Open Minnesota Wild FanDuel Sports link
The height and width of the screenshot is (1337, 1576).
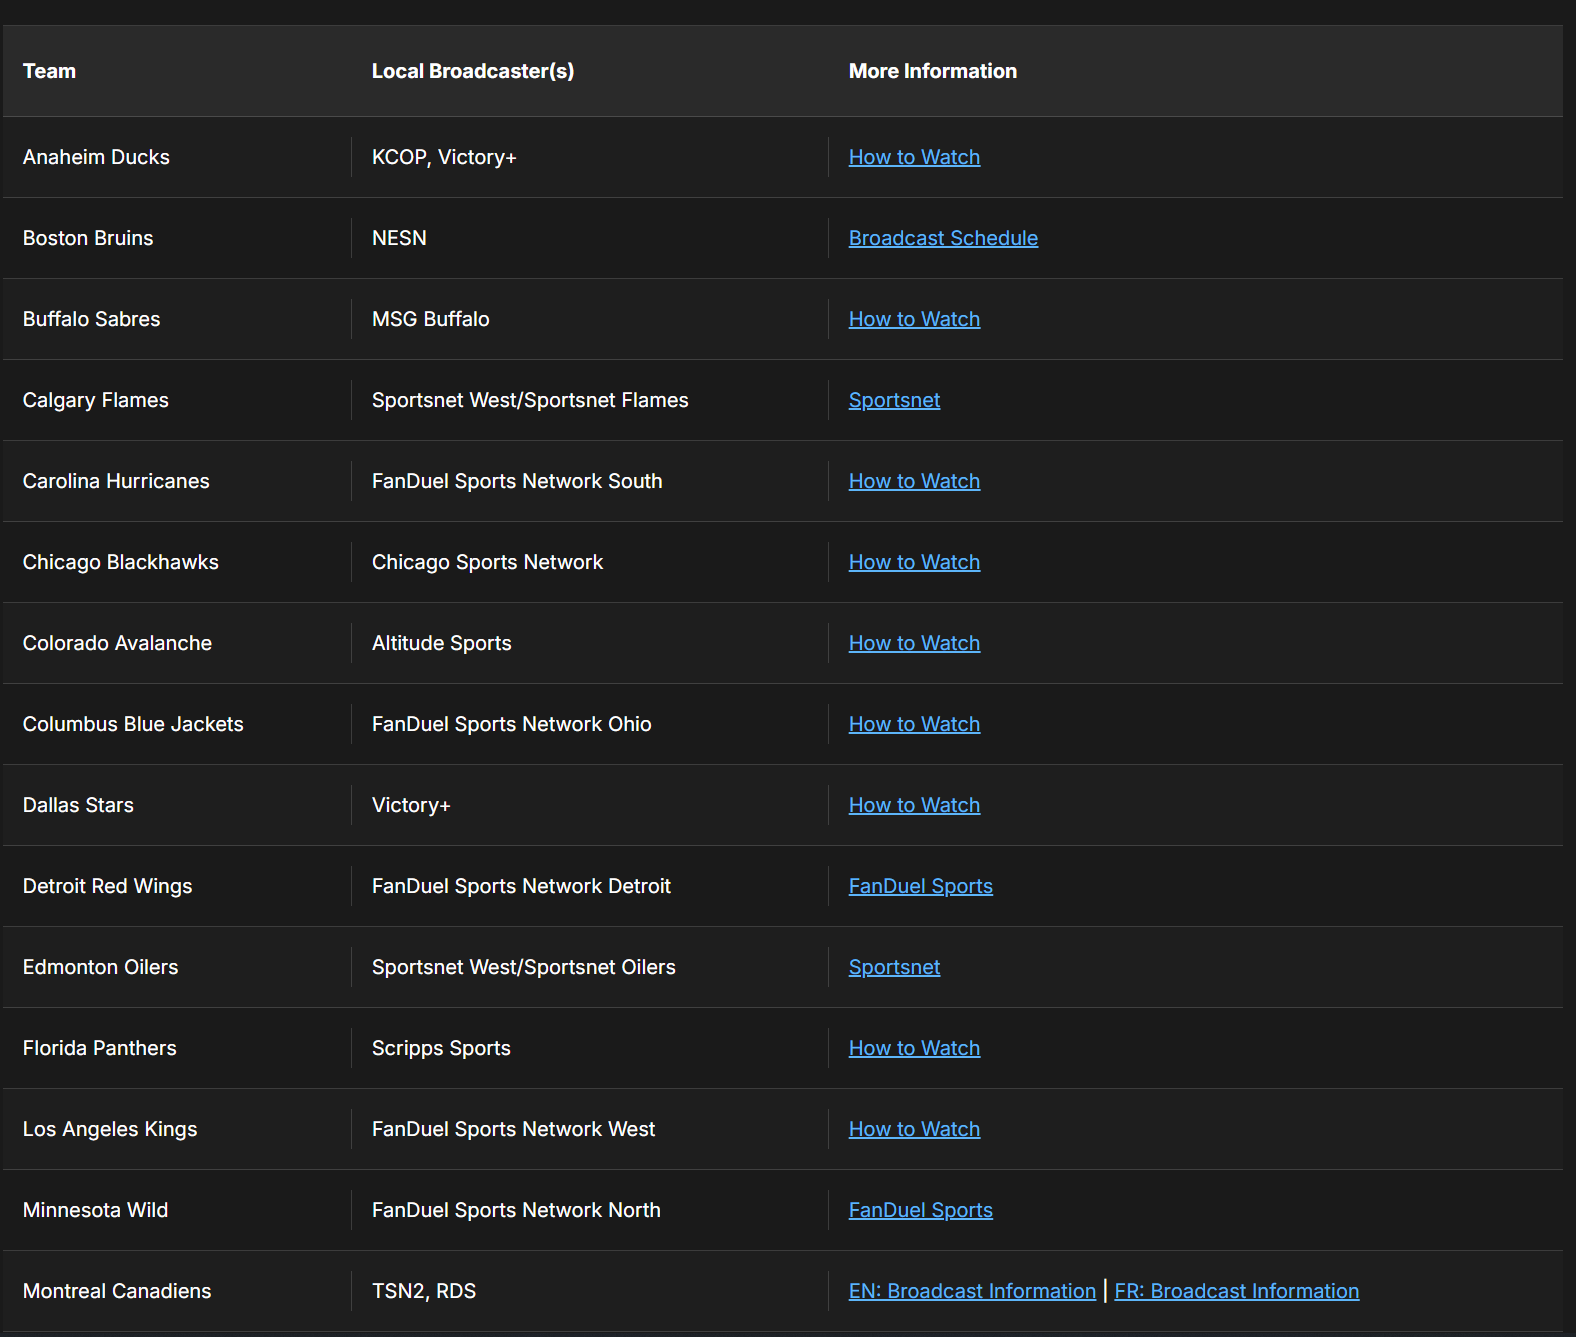click(x=920, y=1210)
